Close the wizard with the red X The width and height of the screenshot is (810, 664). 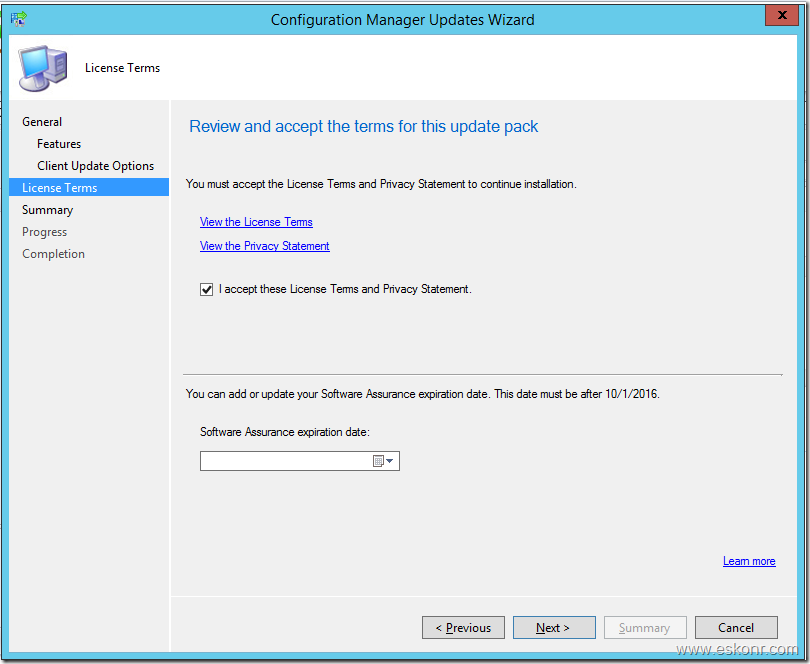tap(782, 15)
